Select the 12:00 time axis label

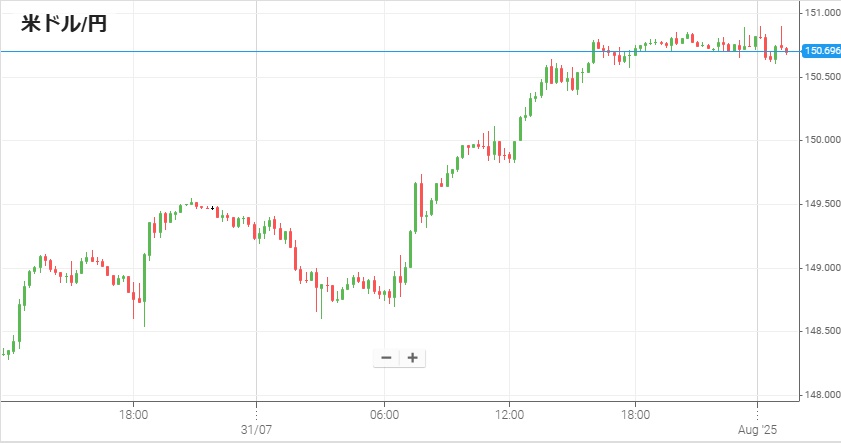(510, 415)
